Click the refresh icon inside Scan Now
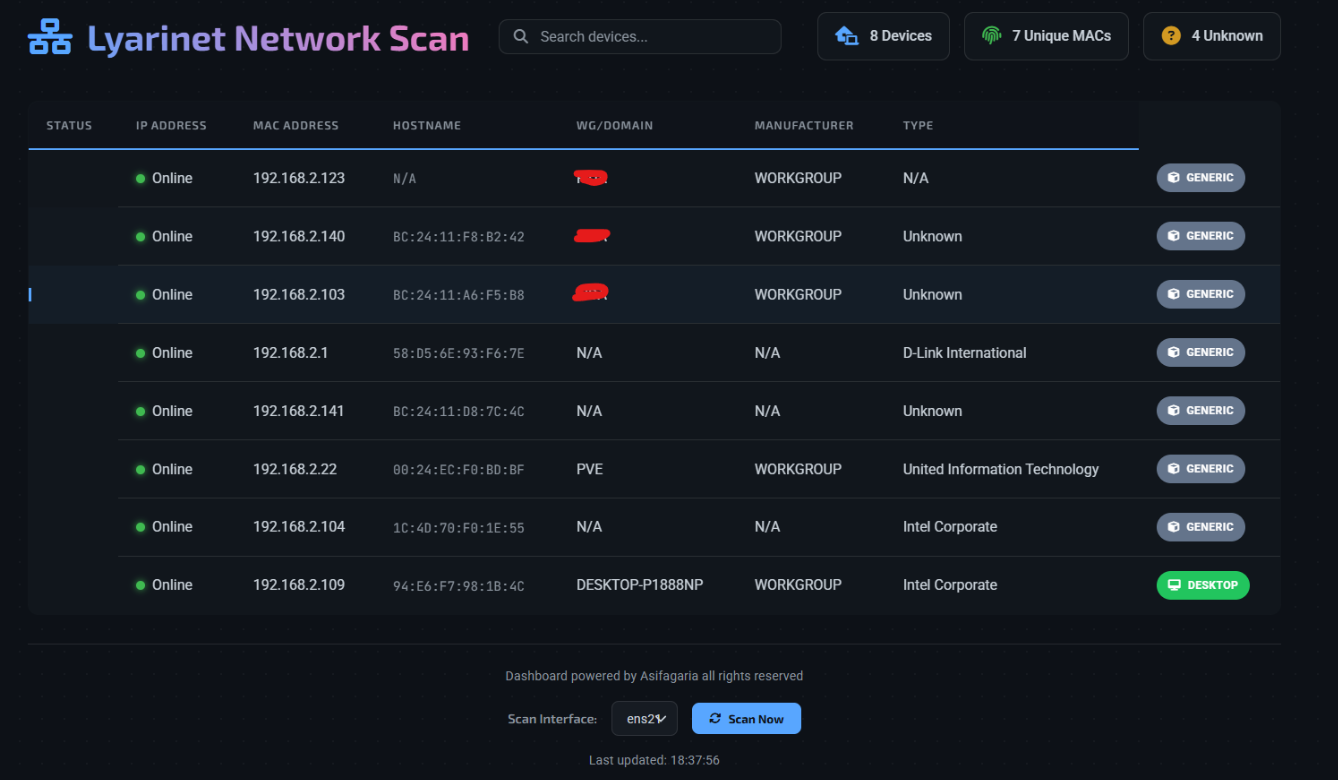1338x780 pixels. [714, 718]
